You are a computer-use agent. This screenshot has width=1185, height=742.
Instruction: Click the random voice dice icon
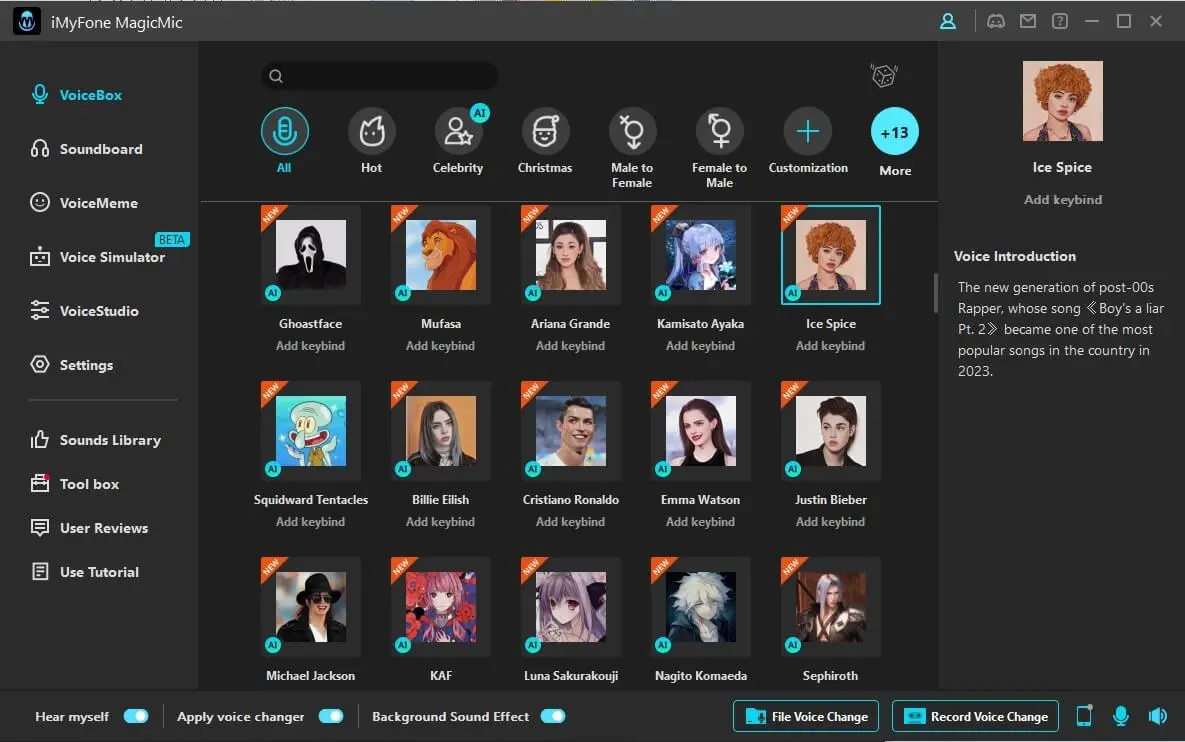coord(883,76)
